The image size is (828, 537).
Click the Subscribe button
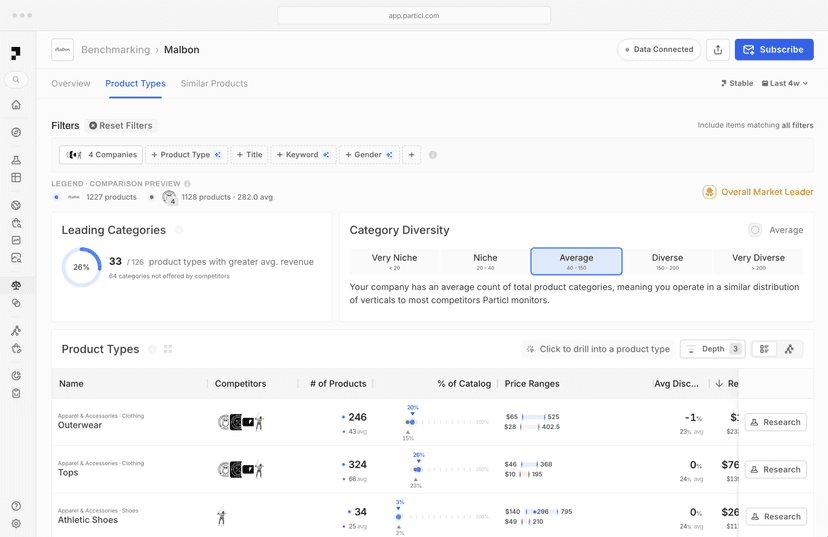(773, 49)
